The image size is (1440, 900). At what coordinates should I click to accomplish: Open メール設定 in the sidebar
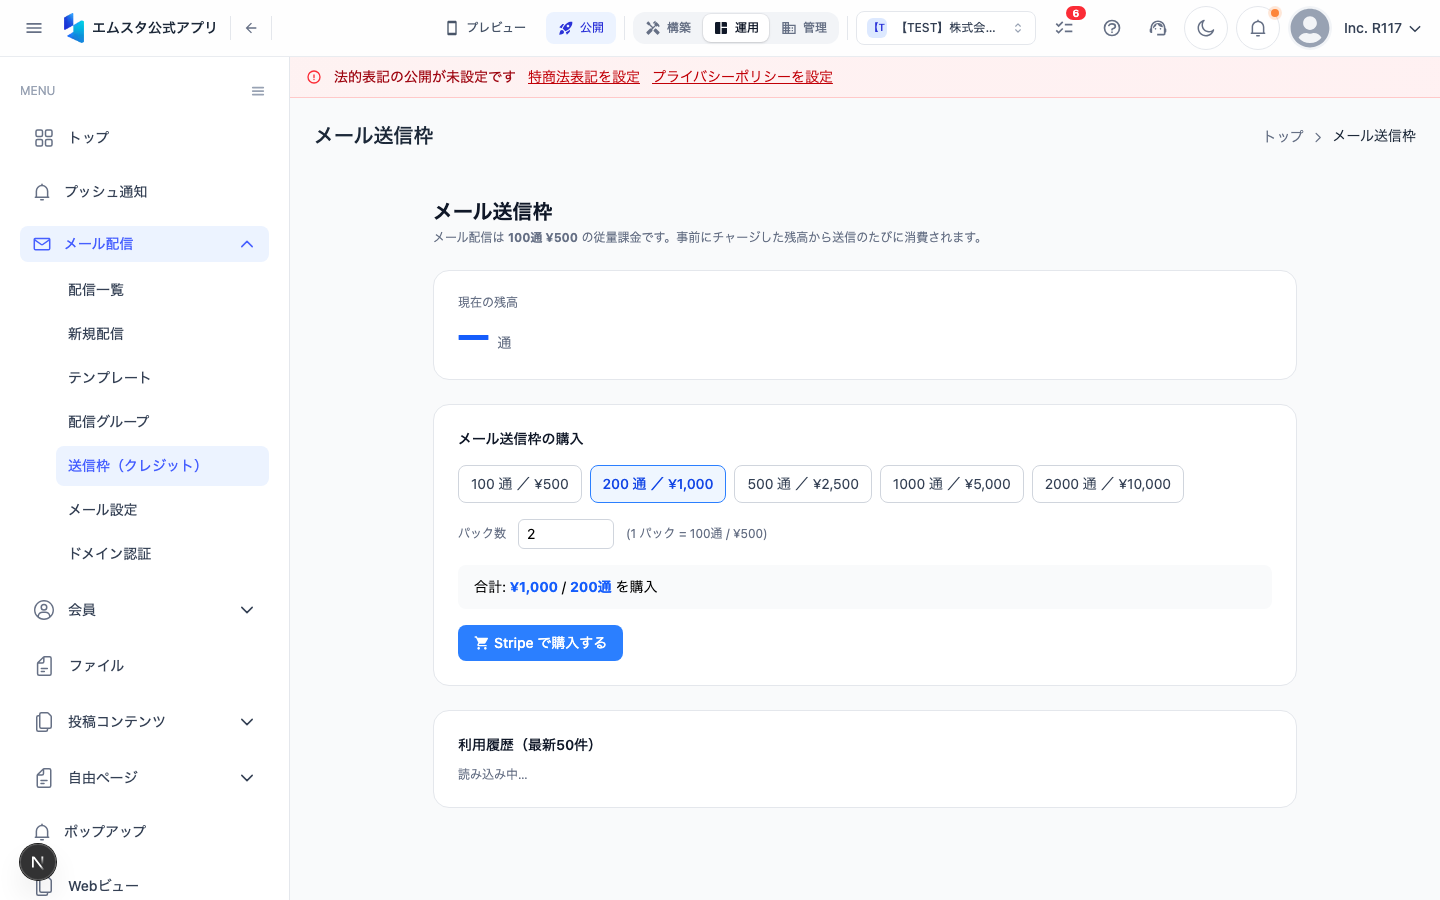click(162, 510)
